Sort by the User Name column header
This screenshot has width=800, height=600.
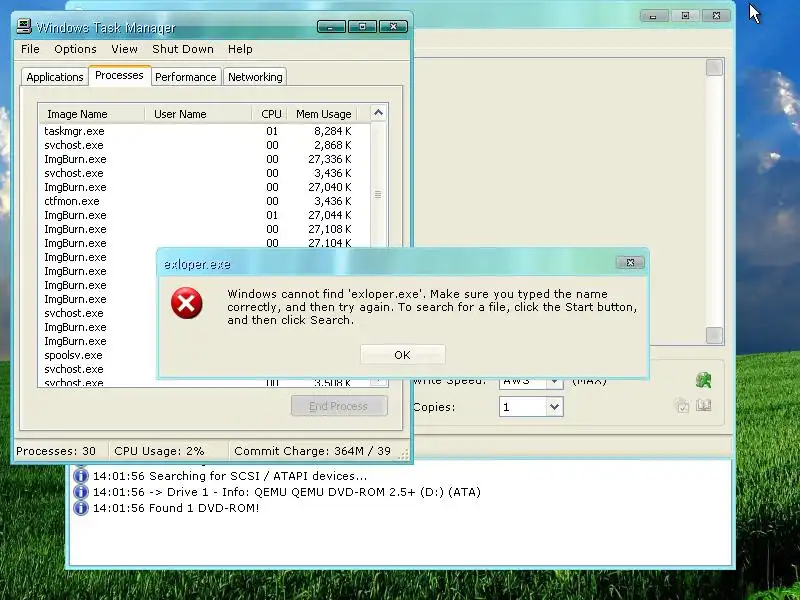[x=198, y=114]
